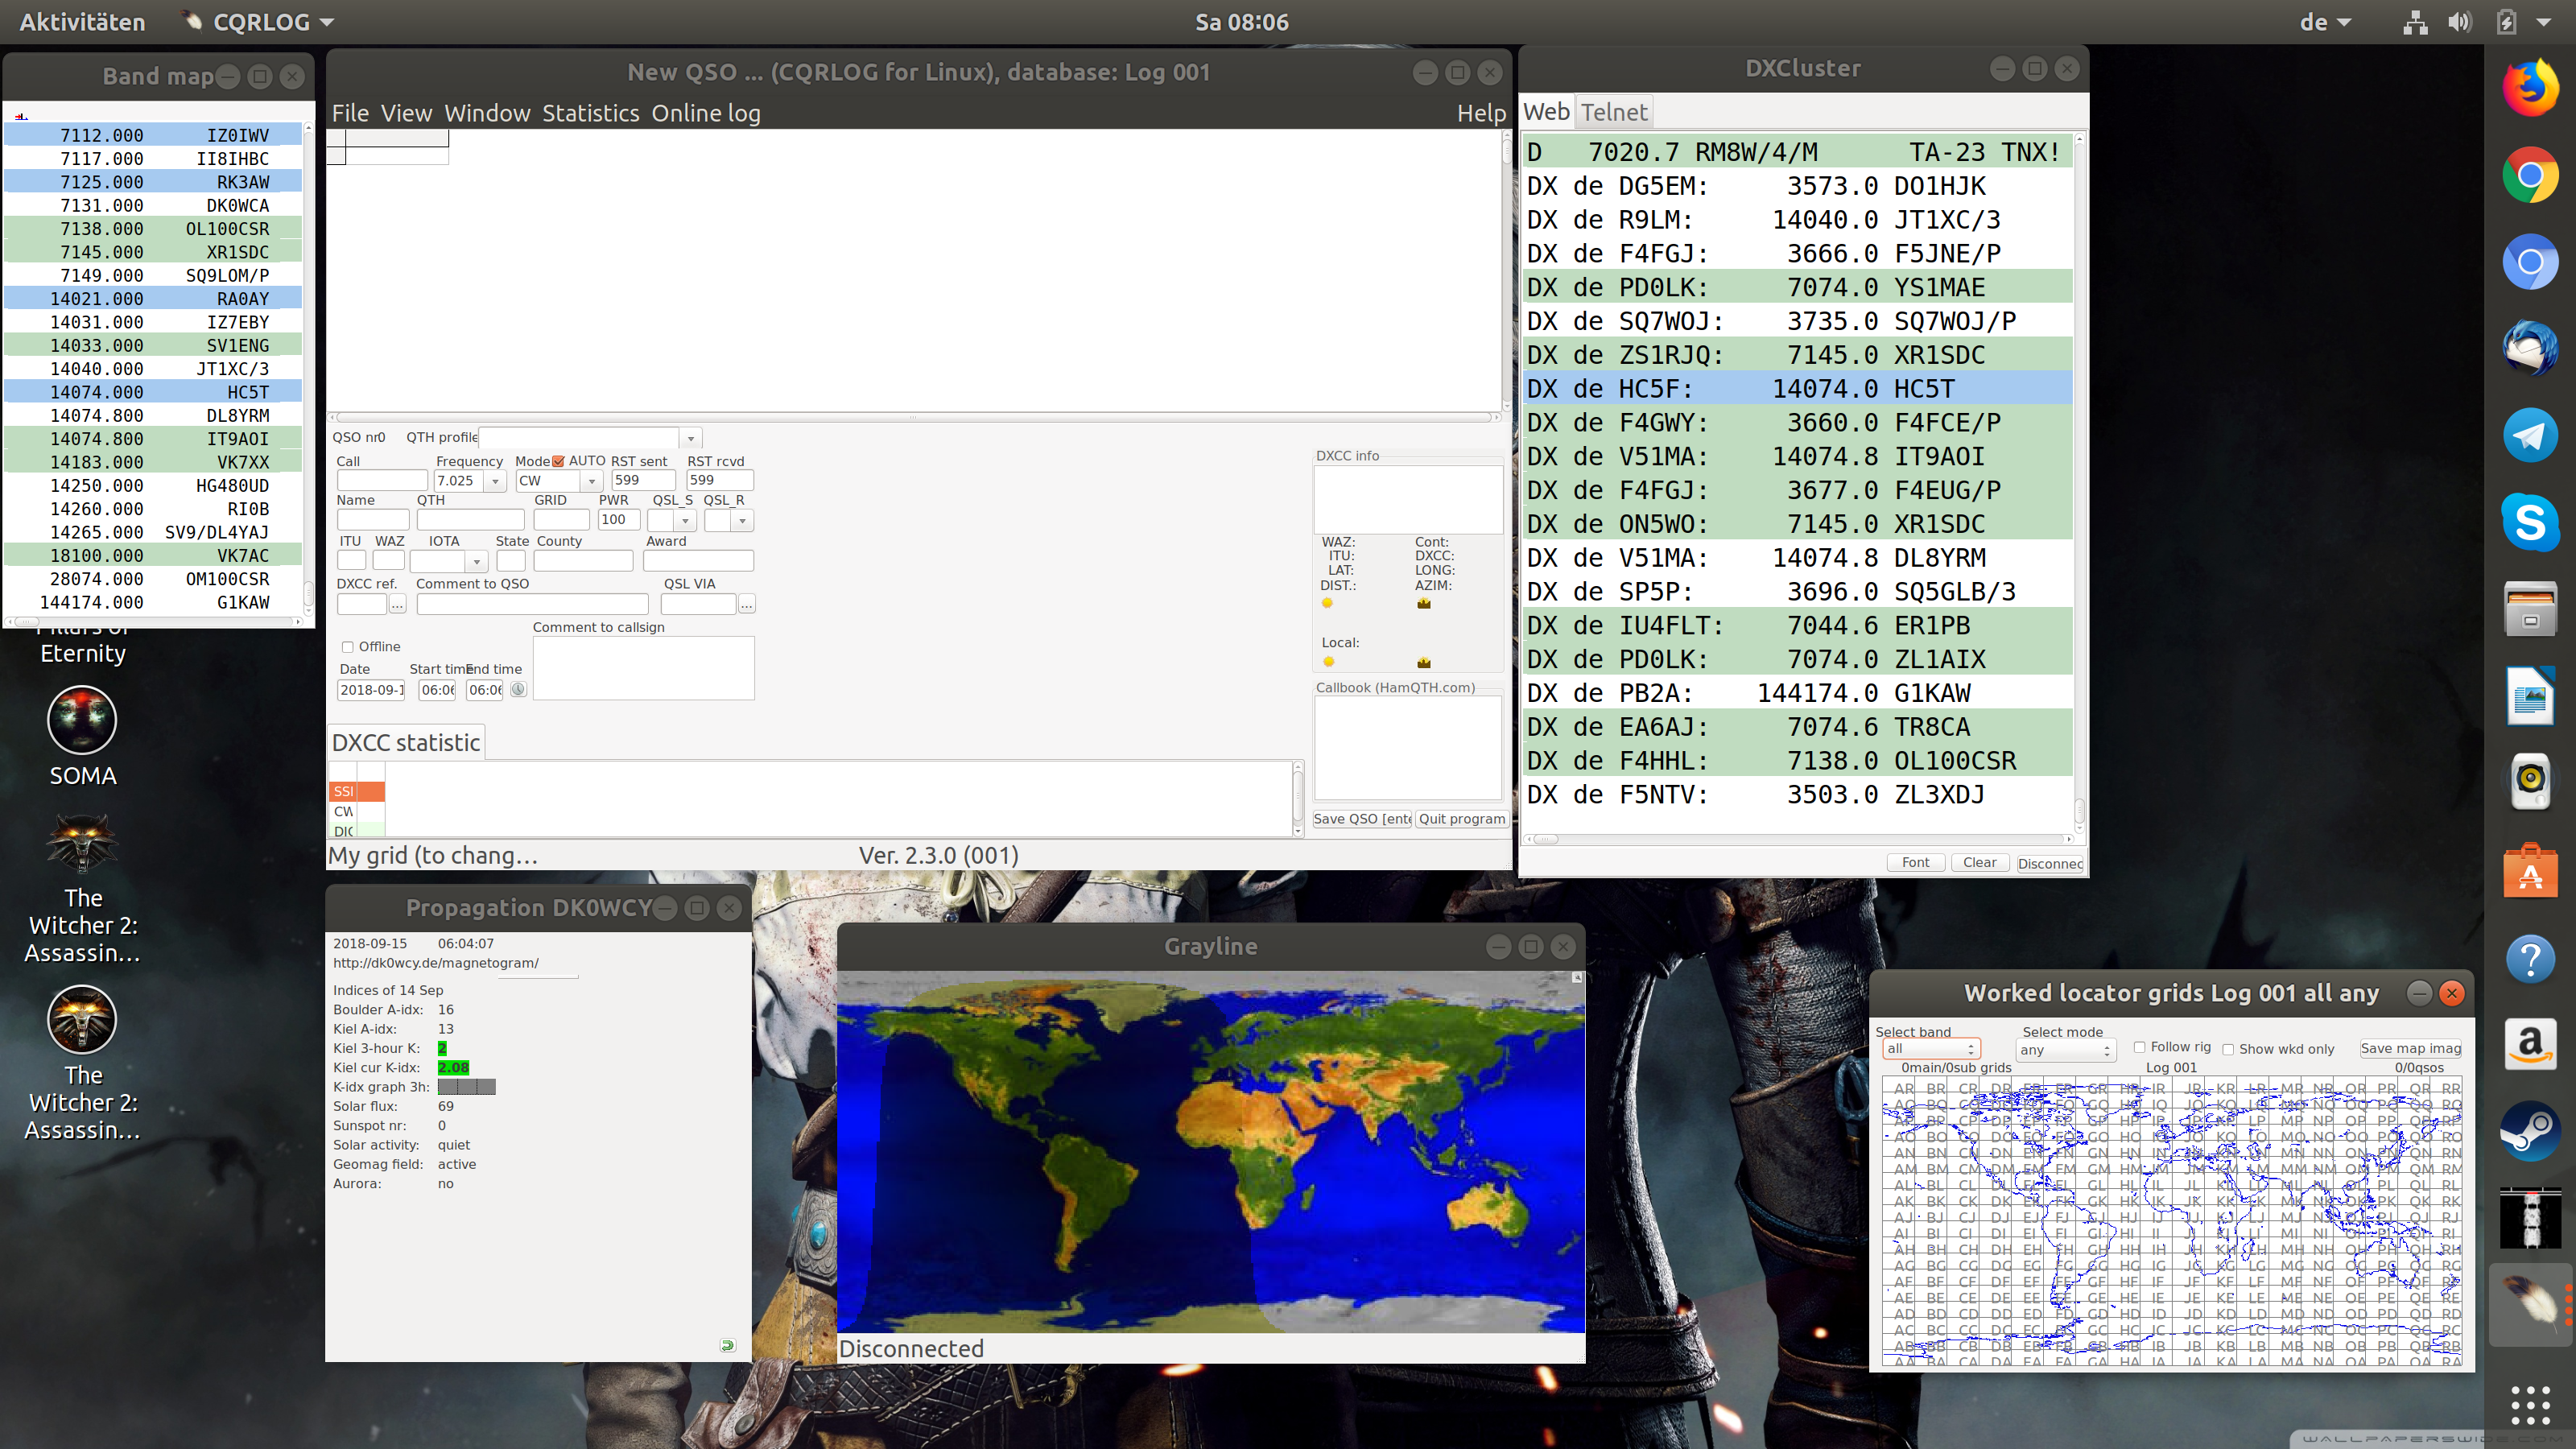Open the Help menu
Image resolution: width=2576 pixels, height=1449 pixels.
[1481, 113]
